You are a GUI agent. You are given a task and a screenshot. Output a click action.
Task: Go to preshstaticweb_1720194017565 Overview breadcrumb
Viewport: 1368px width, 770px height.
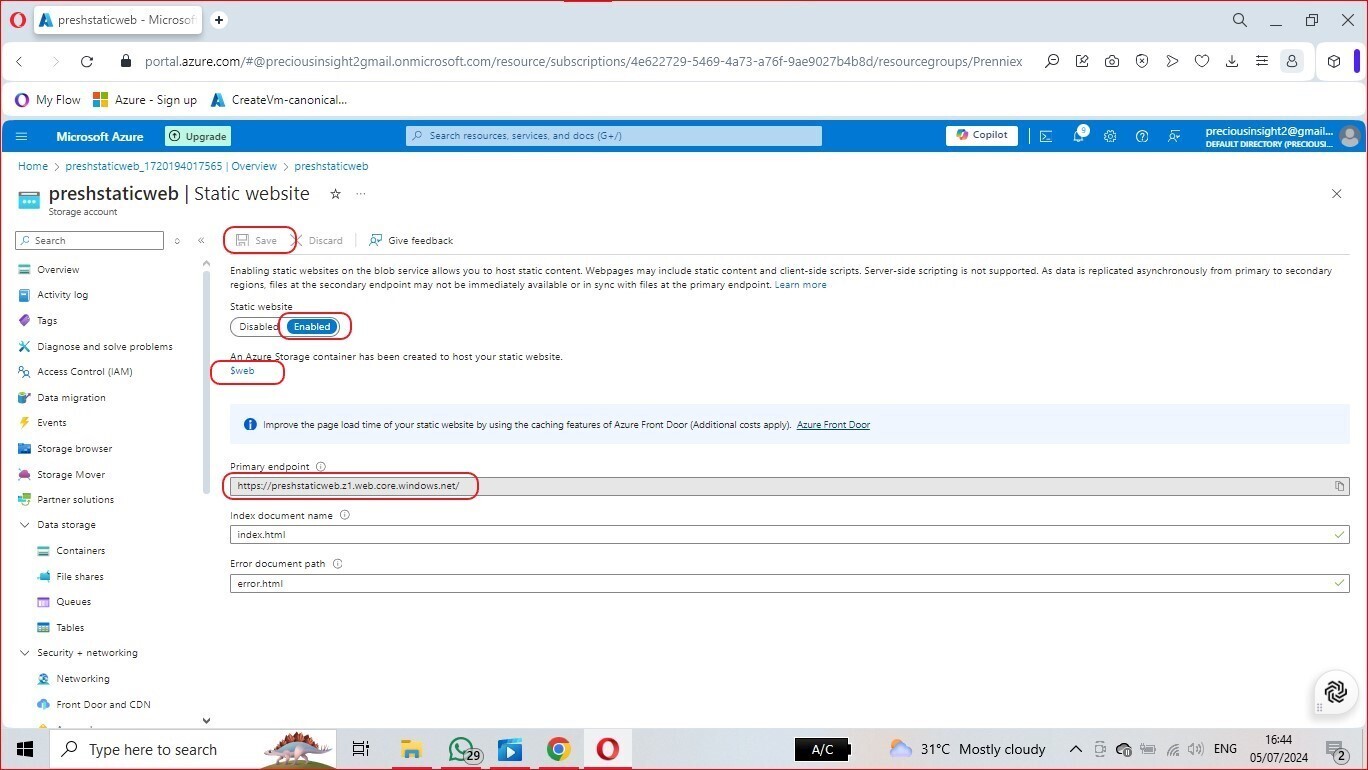click(x=171, y=166)
